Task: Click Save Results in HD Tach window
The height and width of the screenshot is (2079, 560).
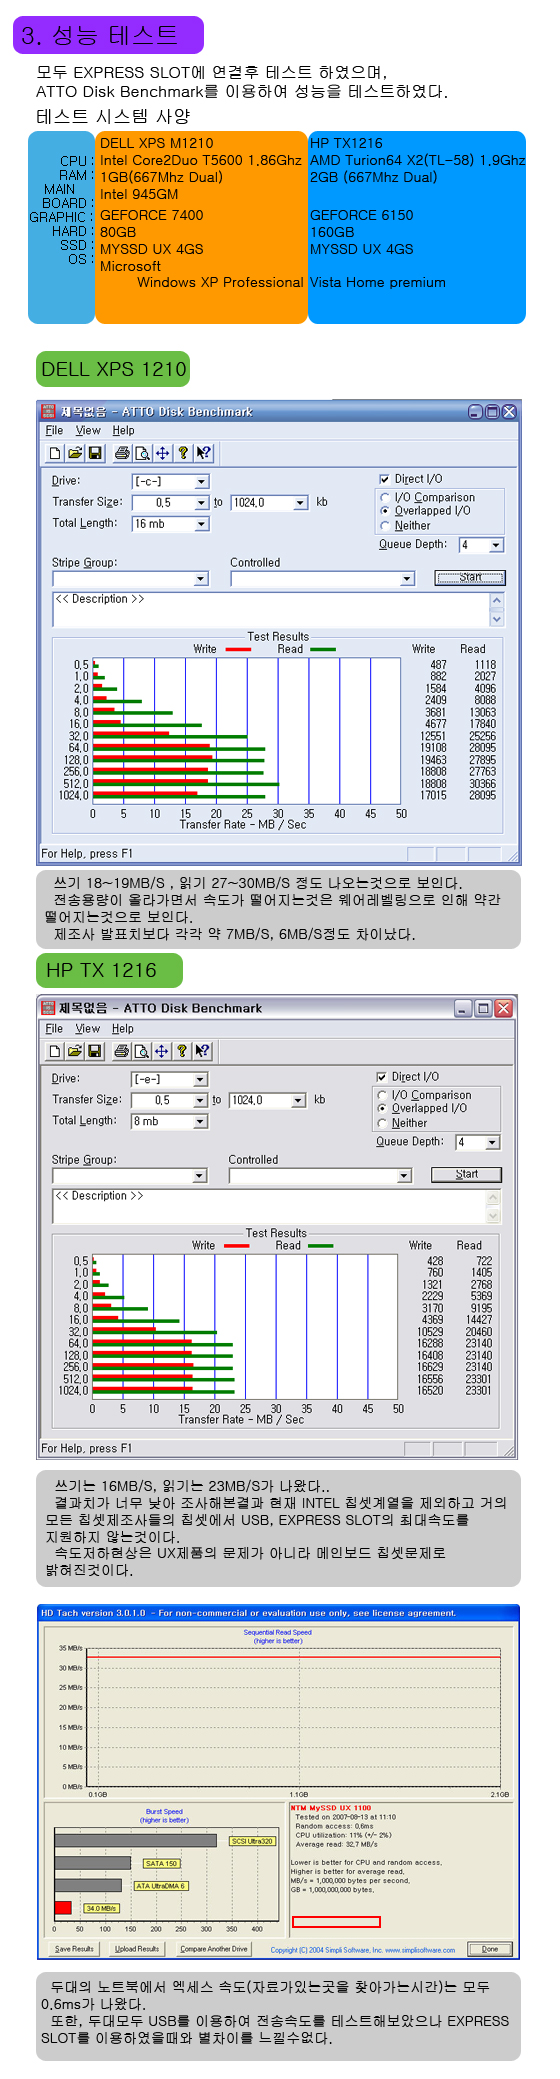Action: click(x=74, y=1948)
